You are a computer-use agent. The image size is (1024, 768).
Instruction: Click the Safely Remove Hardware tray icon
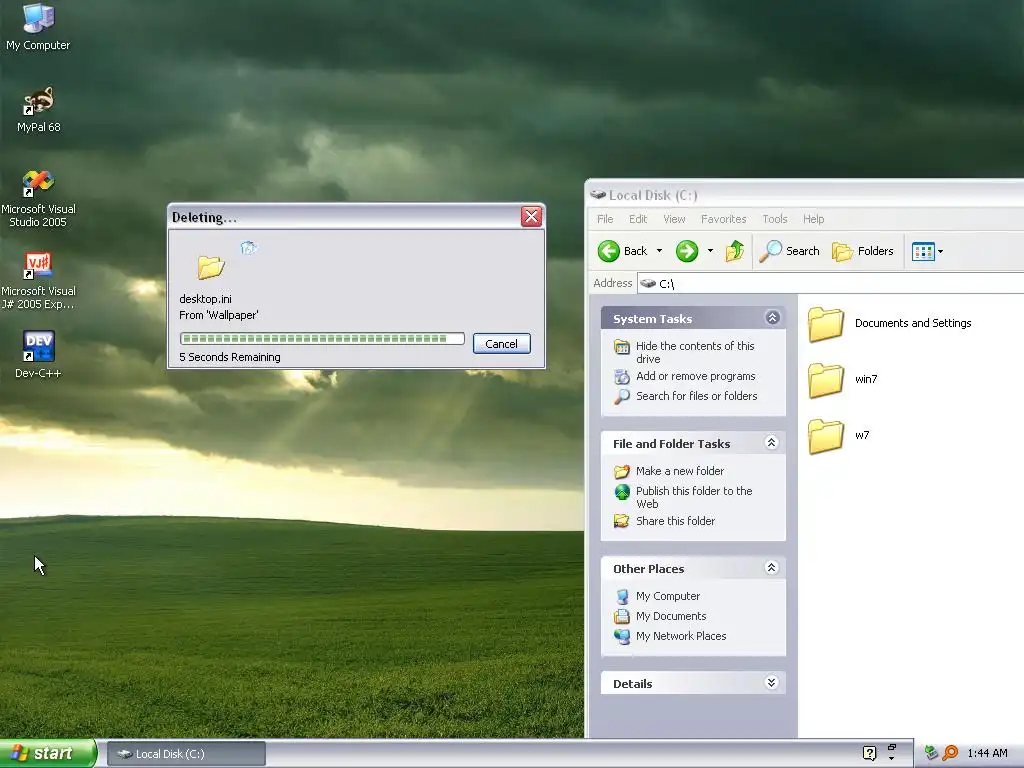click(x=931, y=753)
